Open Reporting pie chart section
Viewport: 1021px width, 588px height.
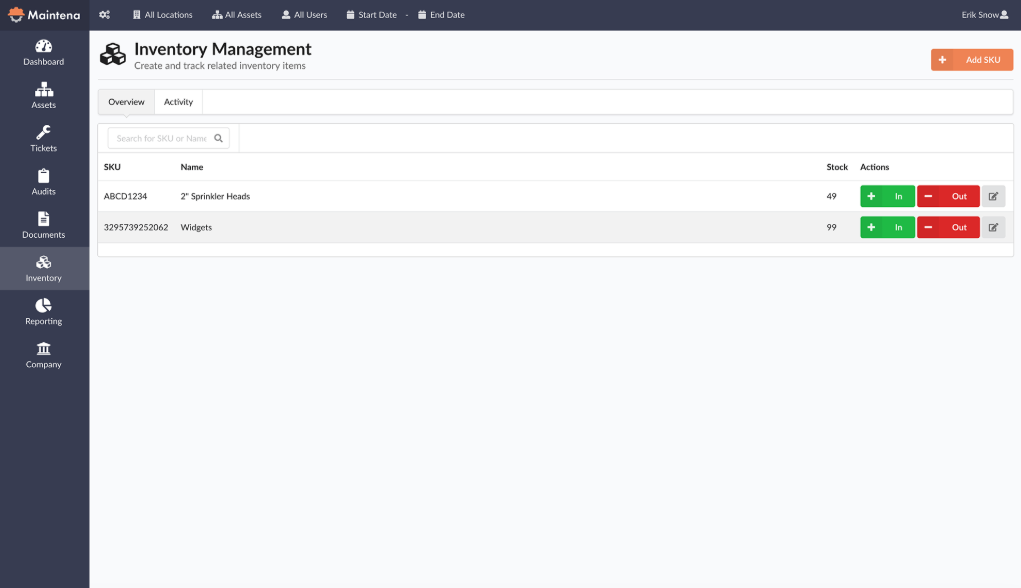pyautogui.click(x=44, y=312)
